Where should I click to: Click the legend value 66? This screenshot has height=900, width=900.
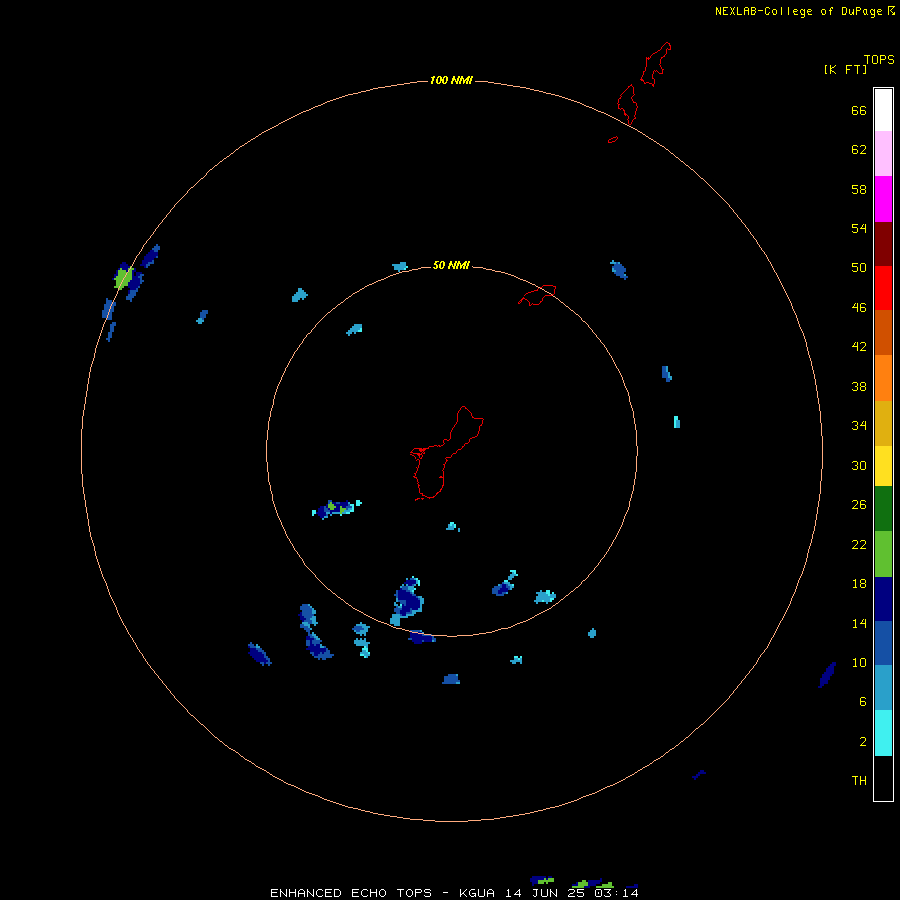(859, 110)
